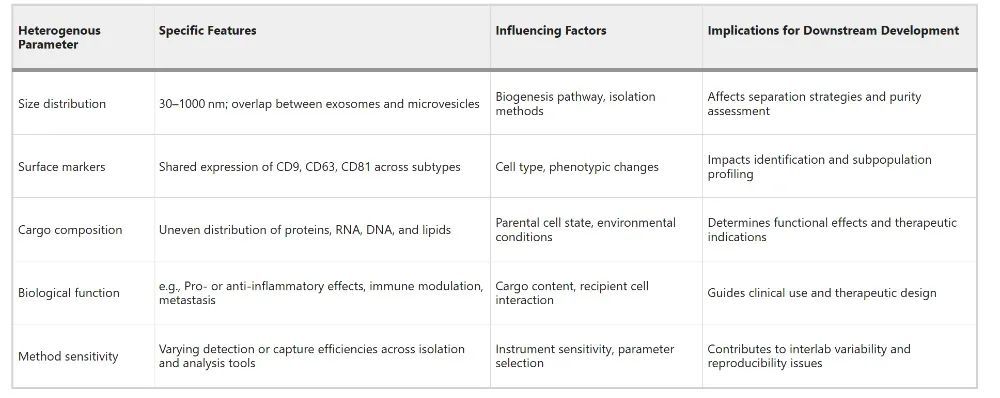Click the Influencing Factors column header
Screen dimensions: 1000x398
tap(550, 31)
